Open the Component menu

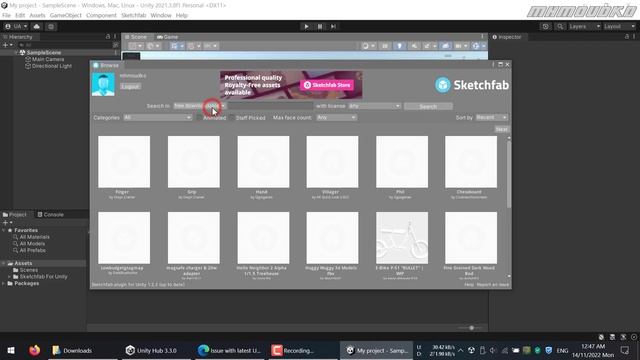pos(101,16)
